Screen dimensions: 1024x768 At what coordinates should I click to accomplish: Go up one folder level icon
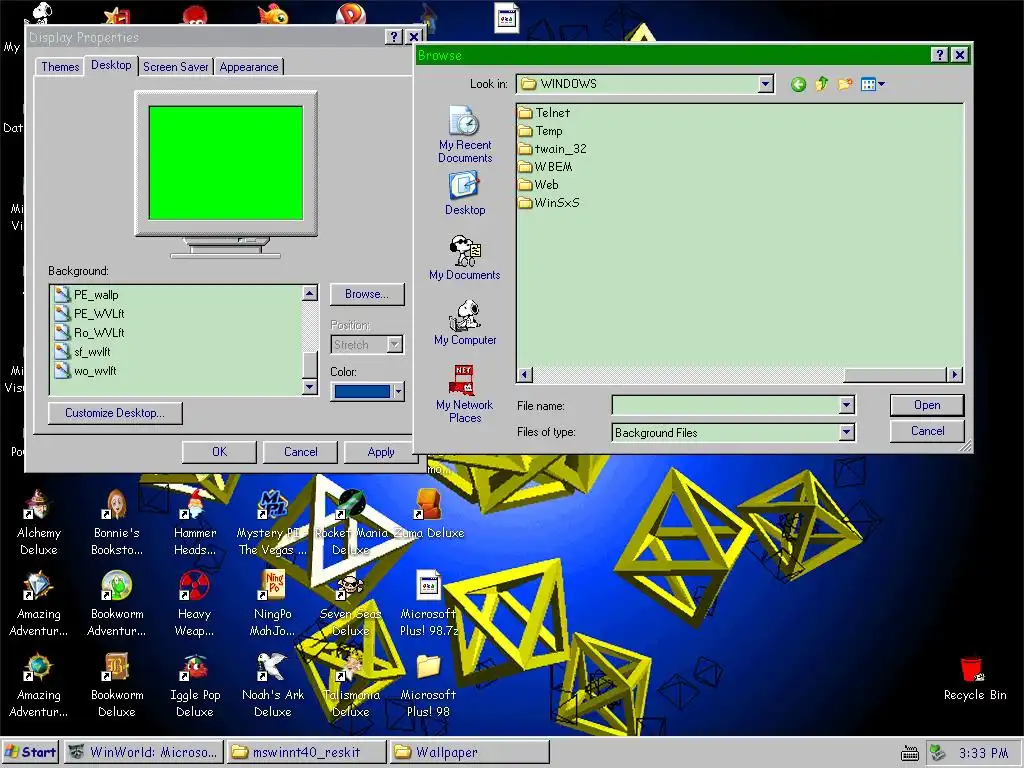tap(822, 84)
